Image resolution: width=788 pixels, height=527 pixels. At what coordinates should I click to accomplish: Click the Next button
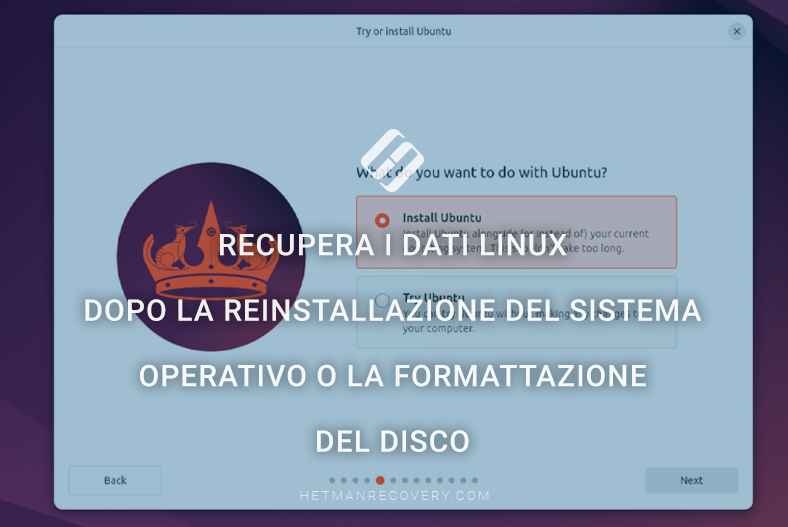692,480
